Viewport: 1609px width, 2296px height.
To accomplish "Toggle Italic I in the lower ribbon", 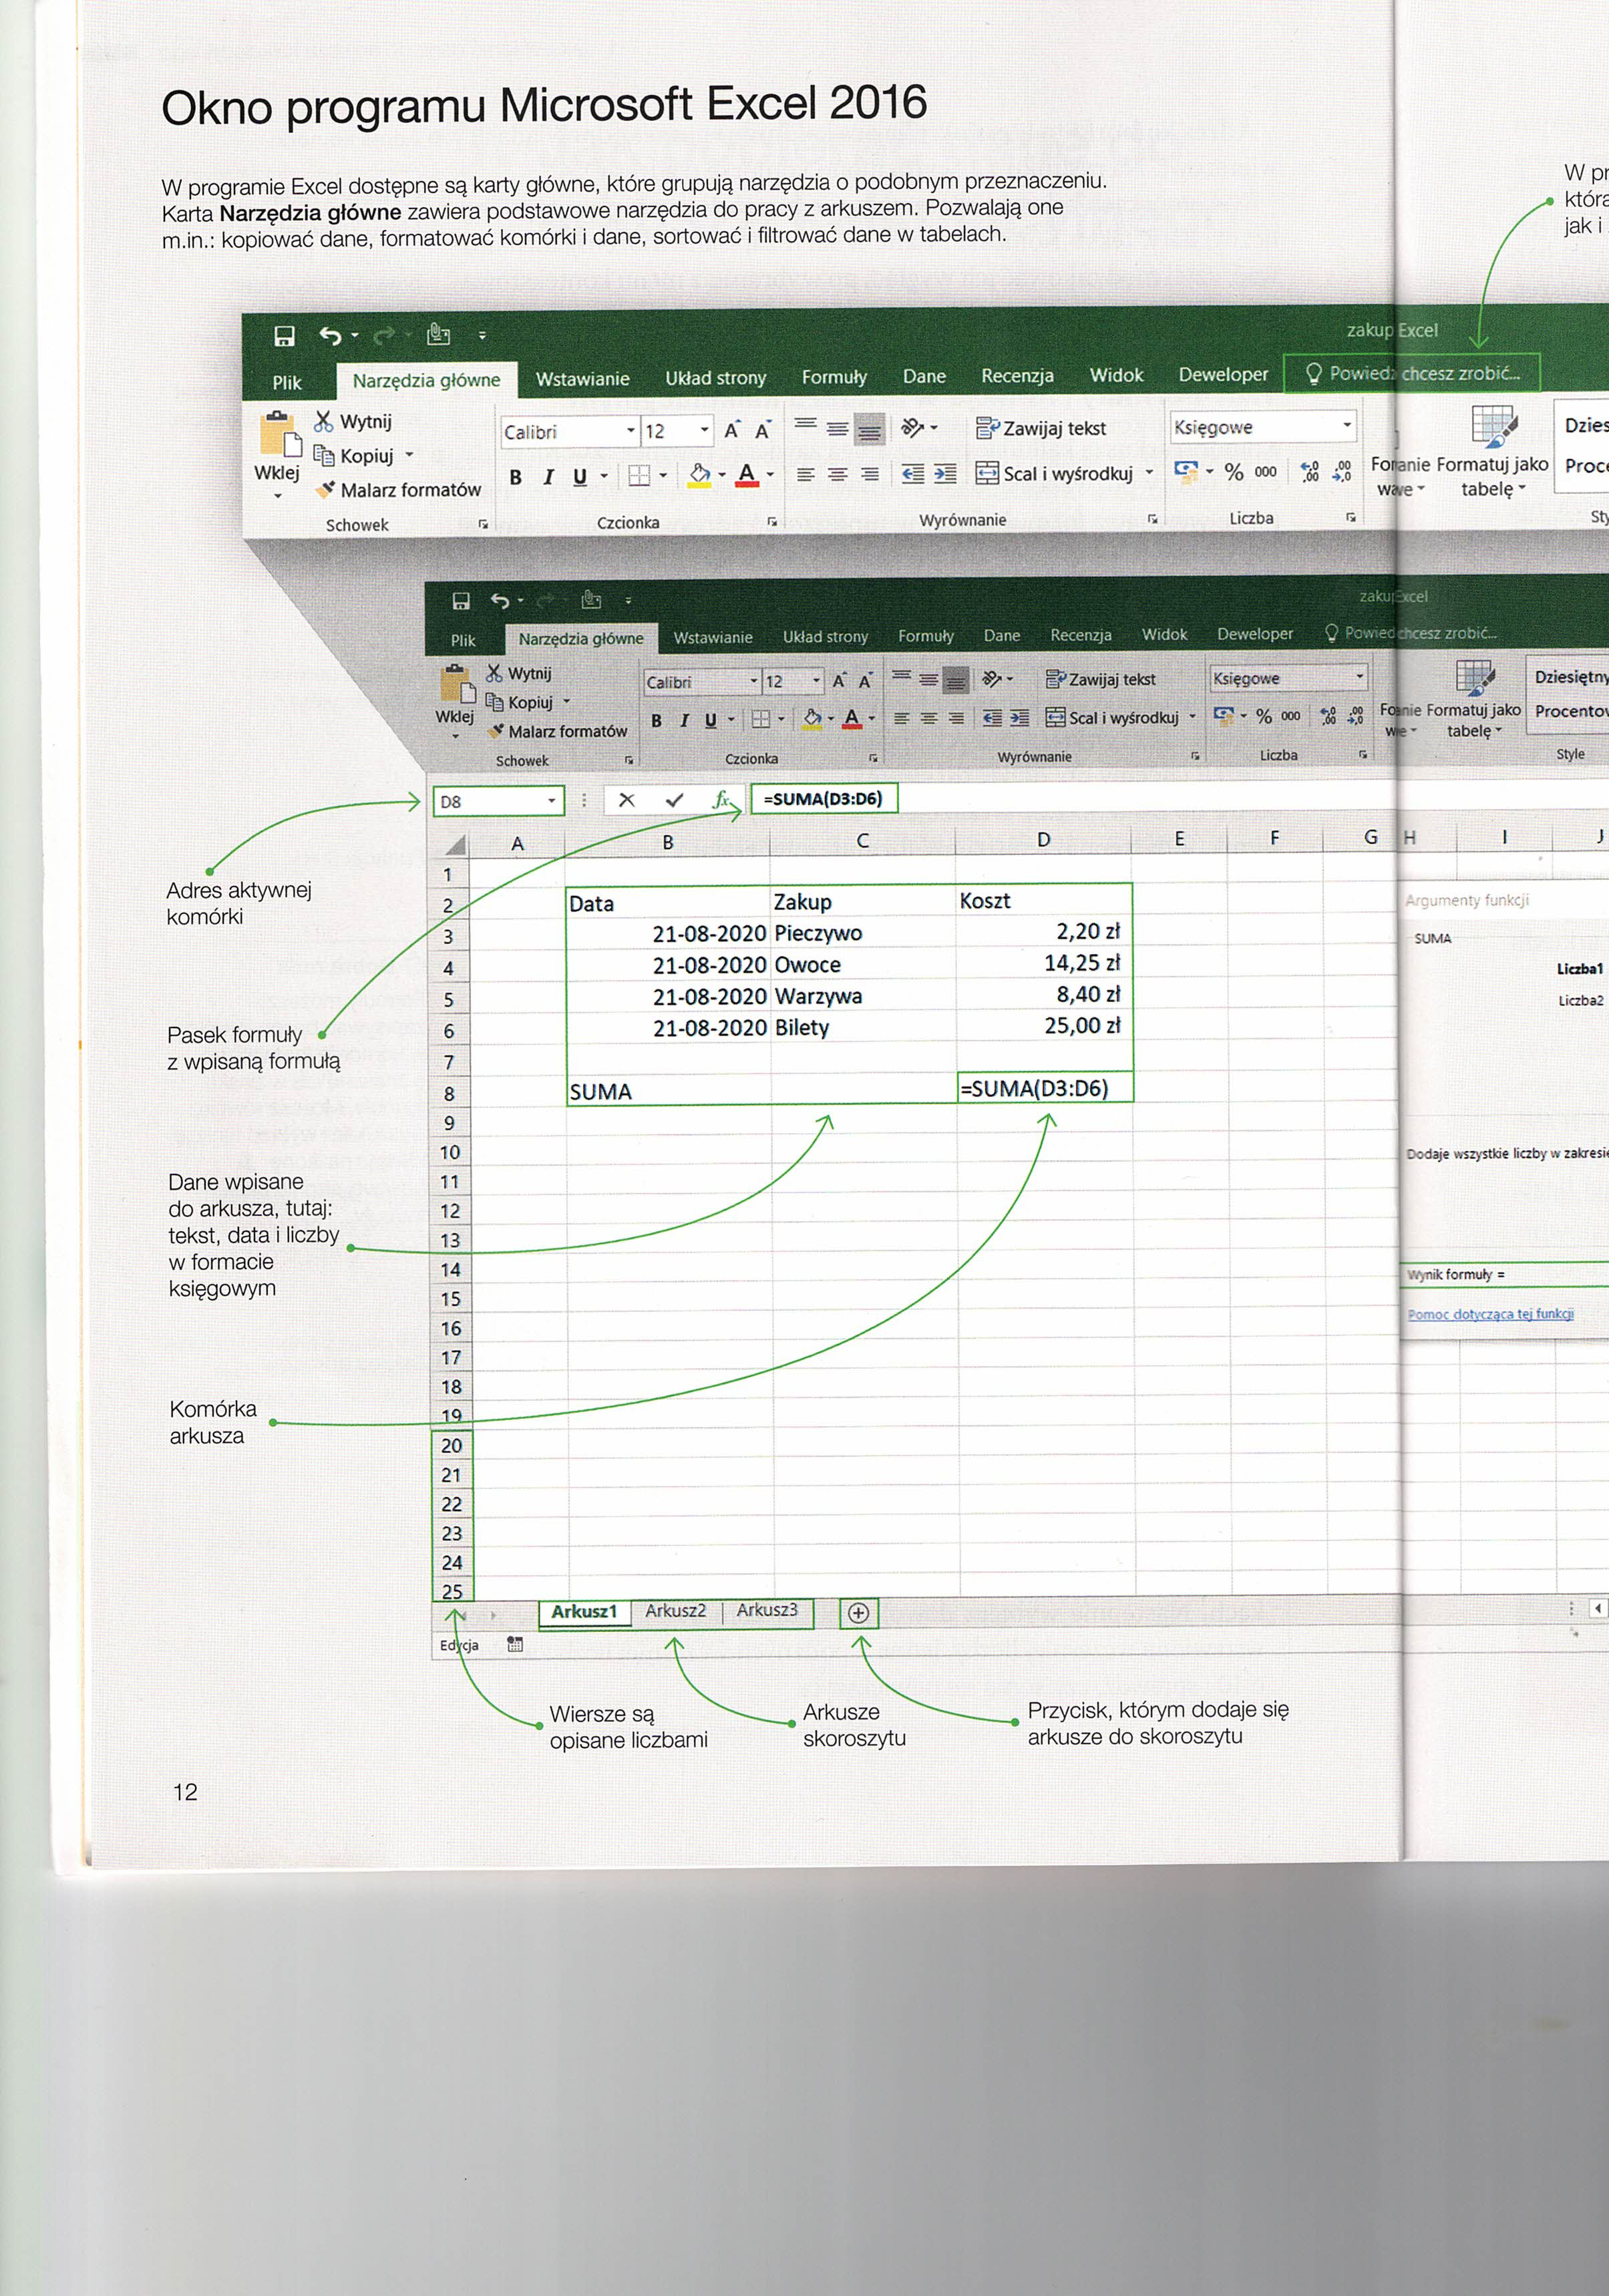I will [684, 720].
